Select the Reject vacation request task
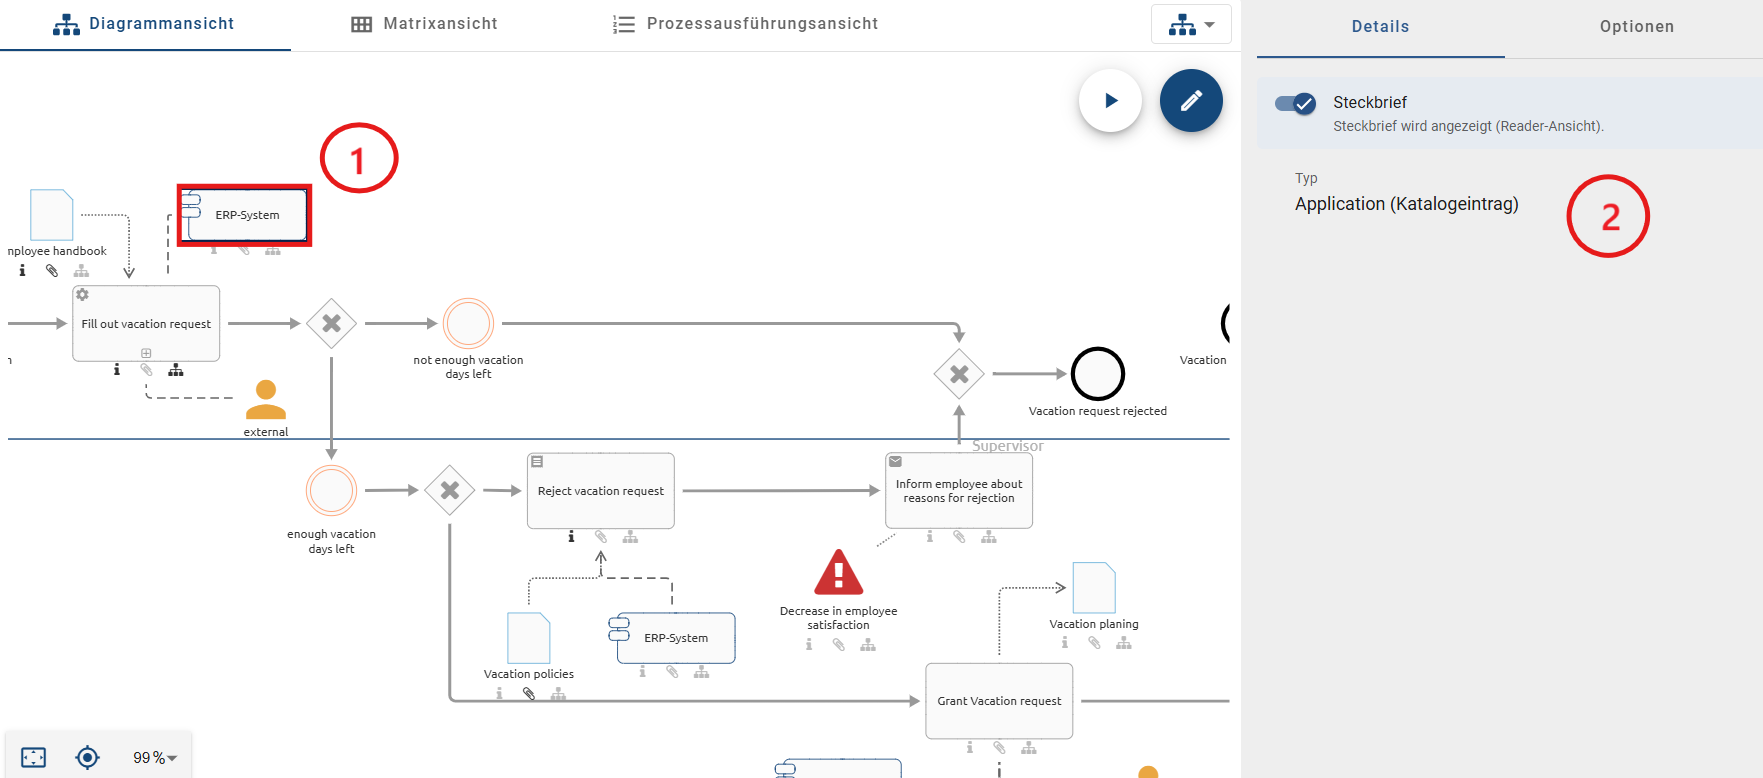 click(x=600, y=491)
